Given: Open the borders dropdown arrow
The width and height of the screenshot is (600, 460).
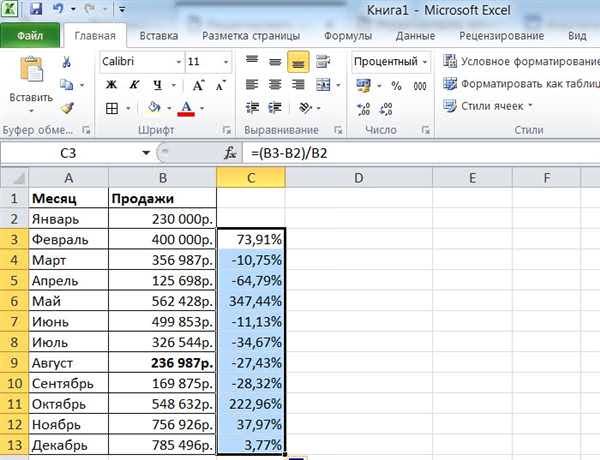Looking at the screenshot, I should [x=128, y=109].
